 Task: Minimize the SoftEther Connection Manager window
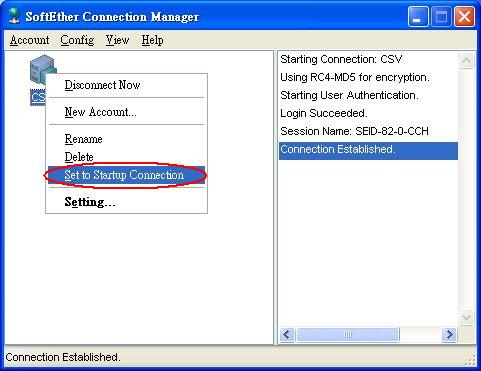418,17
